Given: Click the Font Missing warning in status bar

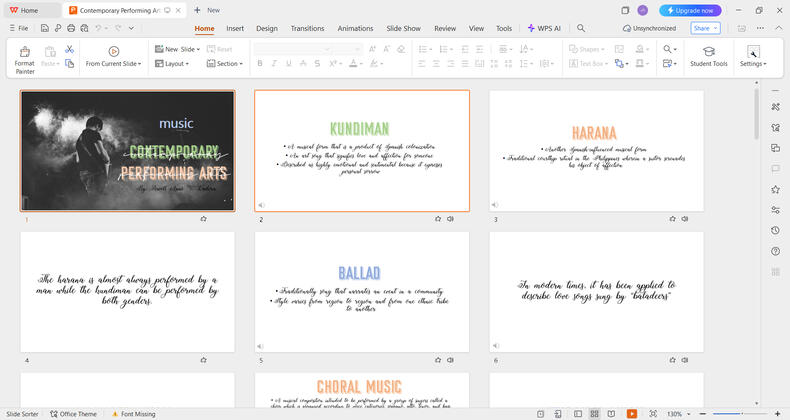Looking at the screenshot, I should [134, 414].
